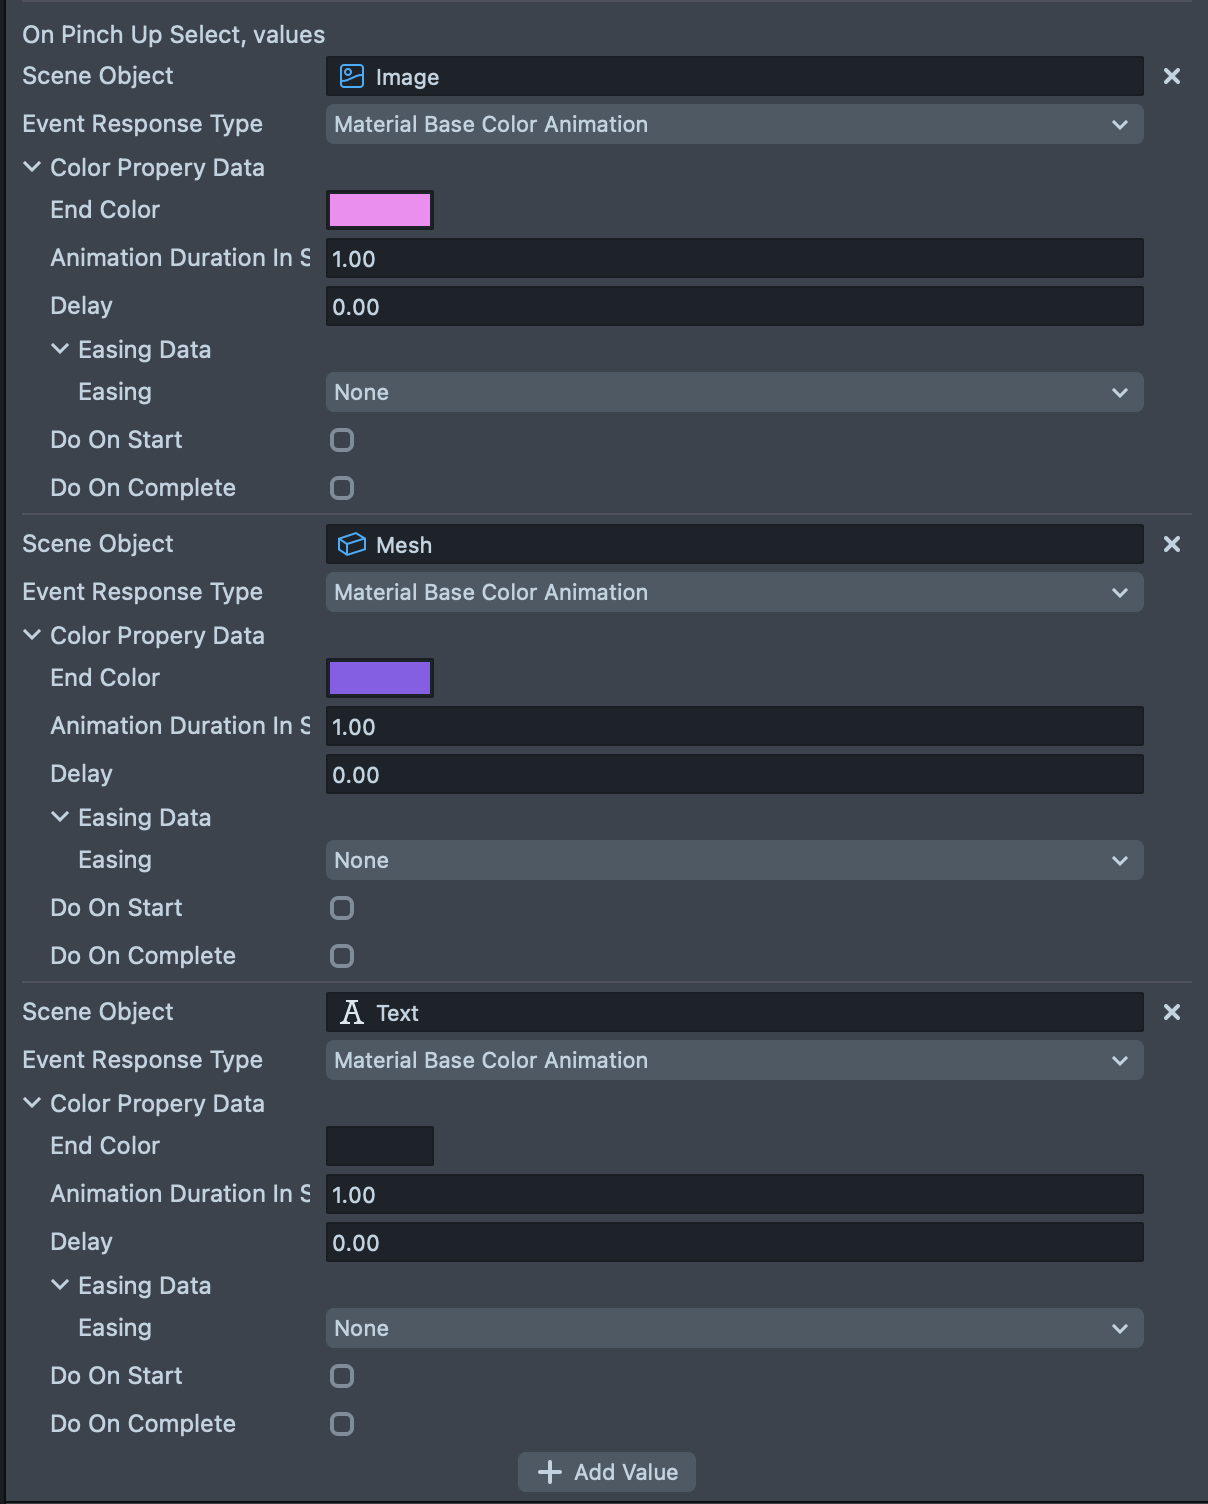Click the Text object type icon
The image size is (1208, 1504).
(352, 1012)
